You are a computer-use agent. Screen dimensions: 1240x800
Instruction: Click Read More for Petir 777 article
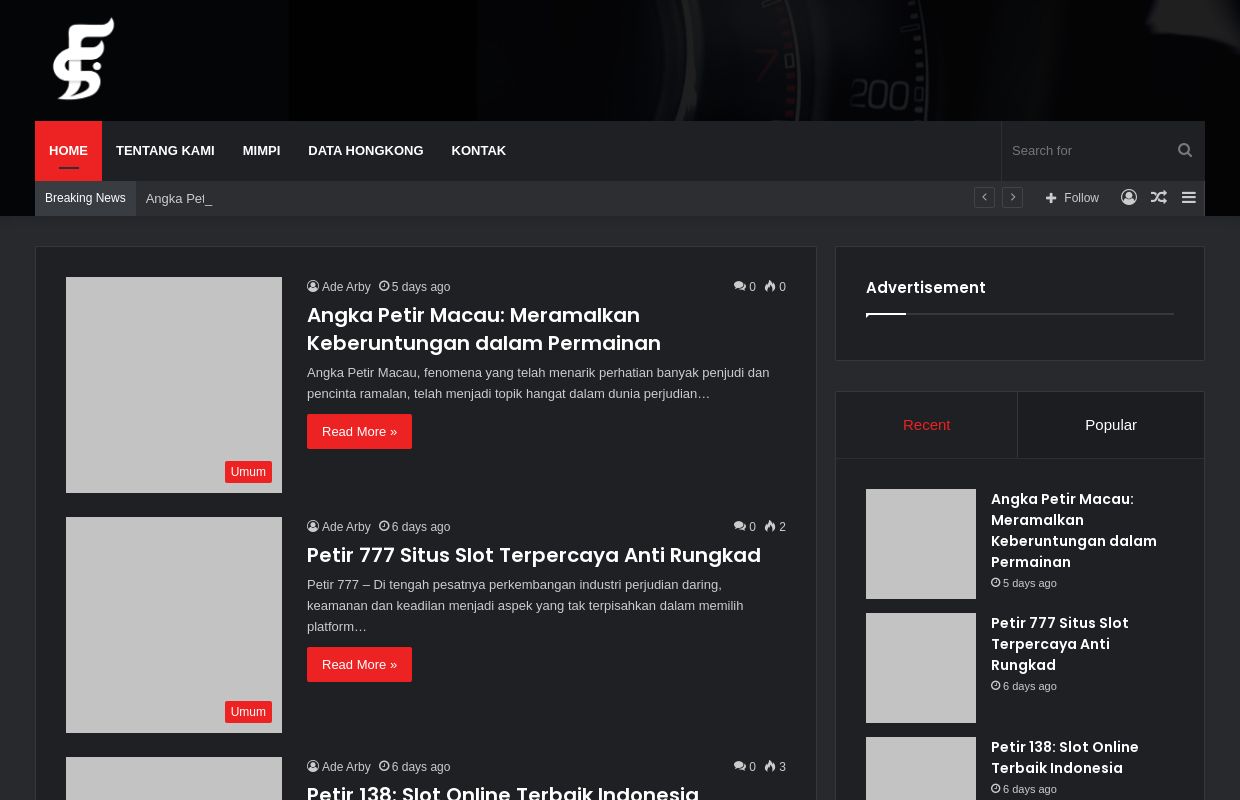[359, 665]
